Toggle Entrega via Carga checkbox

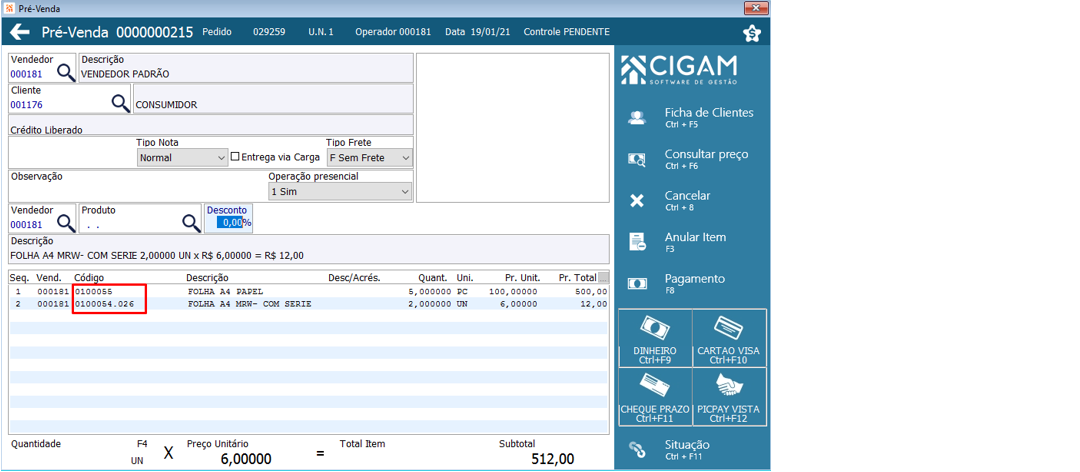[x=235, y=156]
